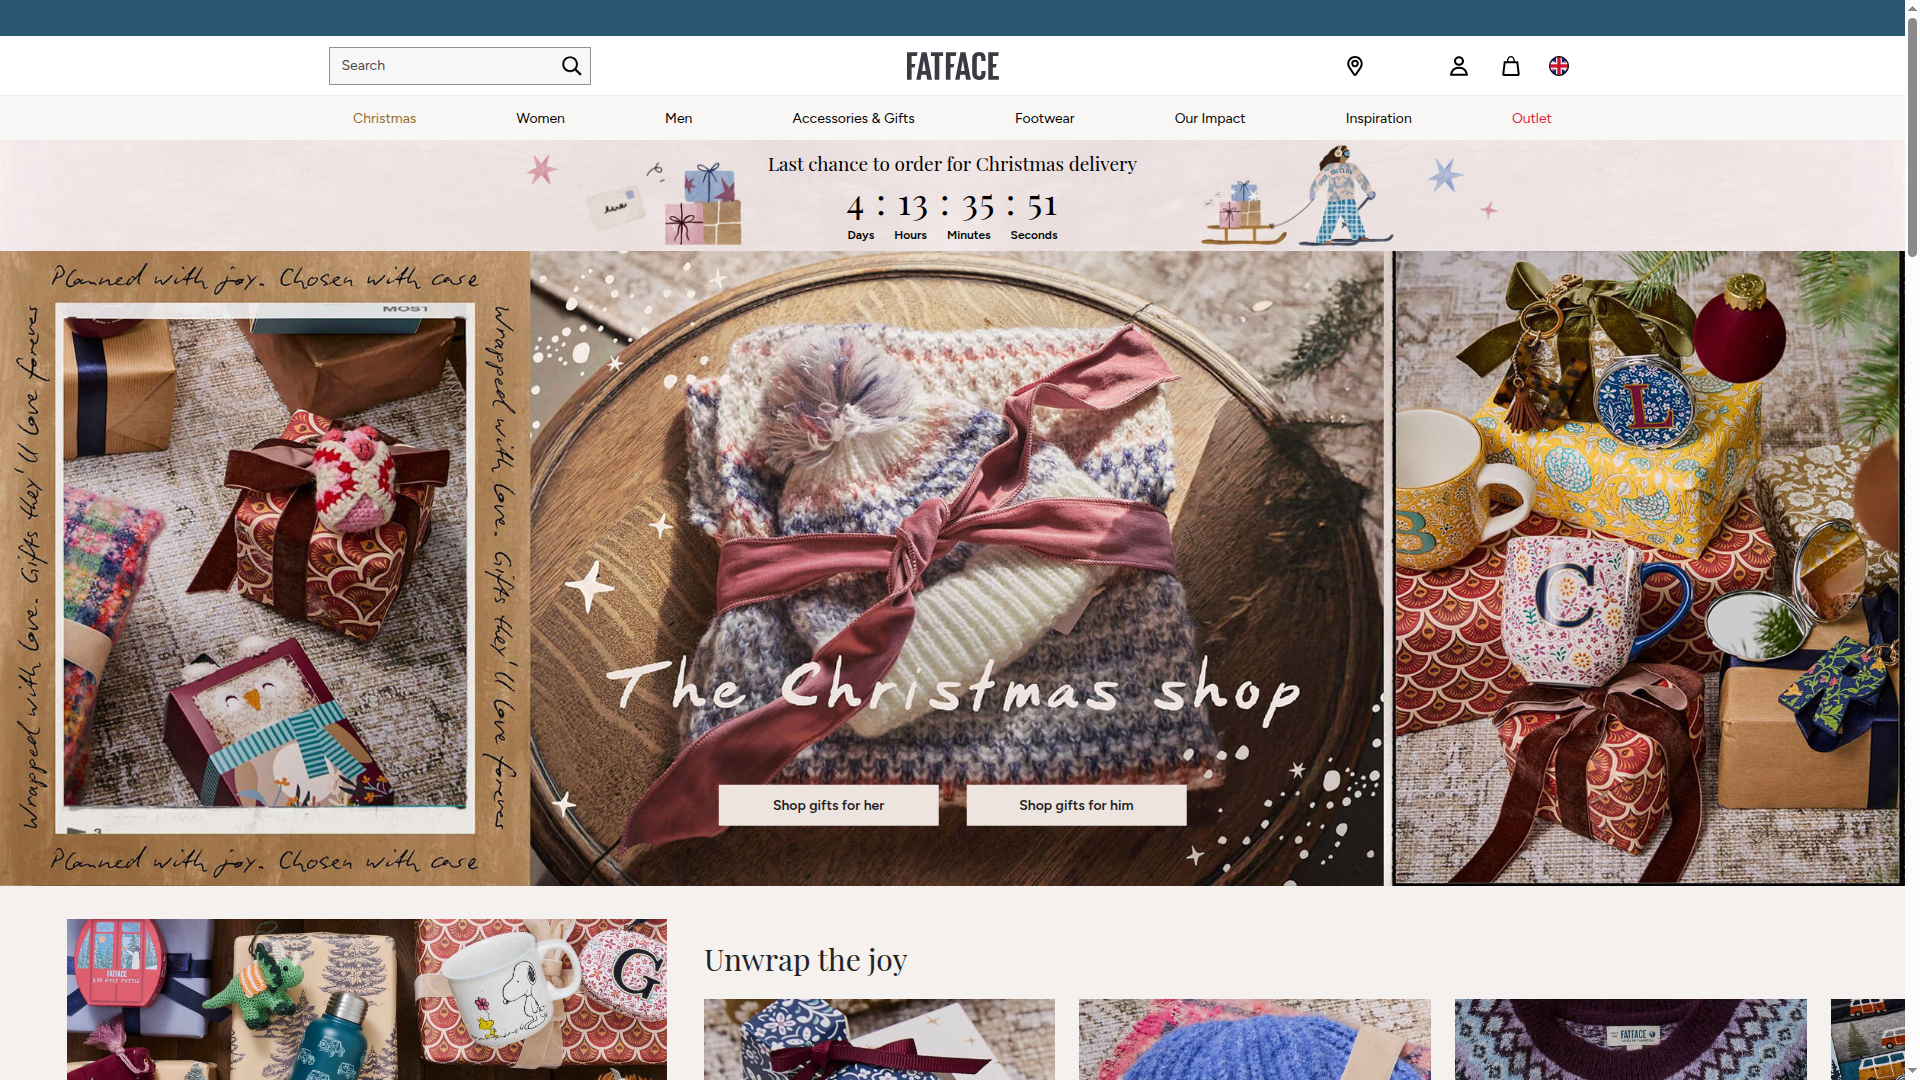Click the store locator pin icon

pyautogui.click(x=1355, y=65)
